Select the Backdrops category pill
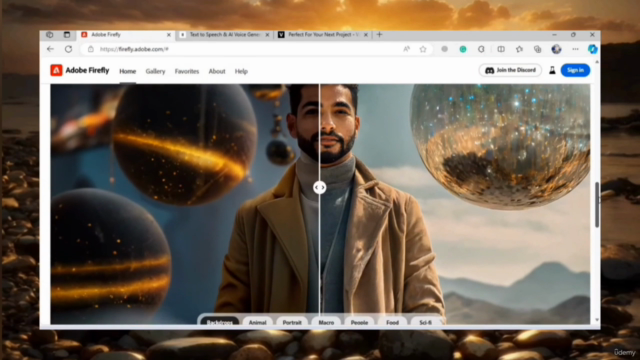640x360 pixels. click(220, 322)
